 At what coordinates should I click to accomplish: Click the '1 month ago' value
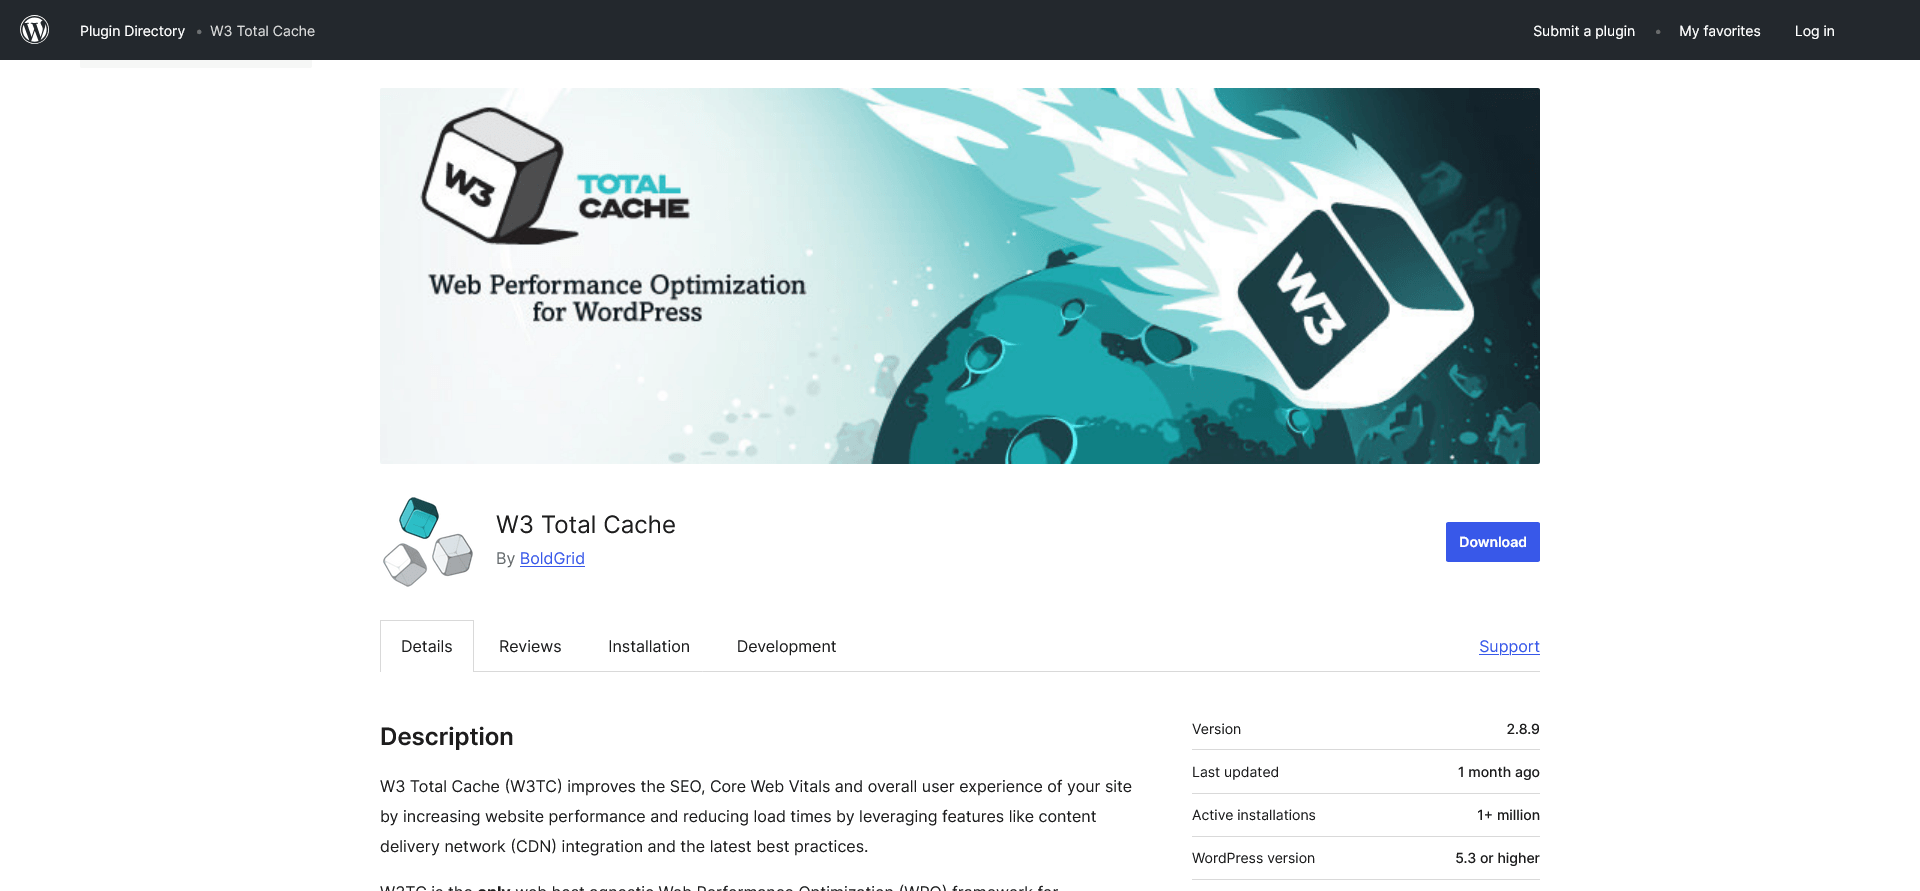point(1498,772)
